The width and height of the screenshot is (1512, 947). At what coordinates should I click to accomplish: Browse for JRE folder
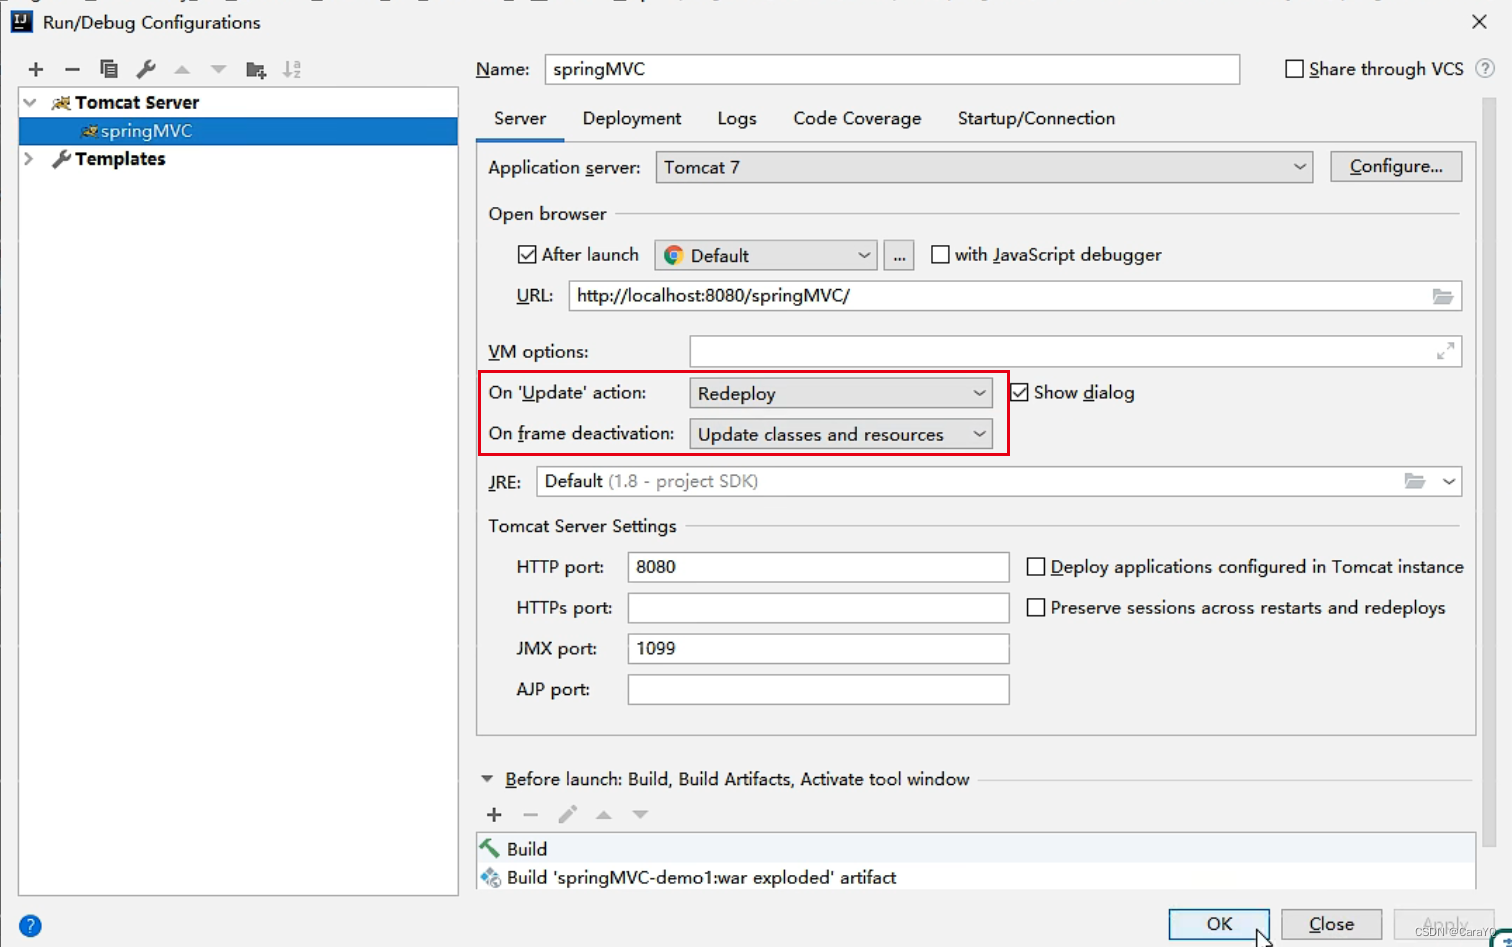1414,481
